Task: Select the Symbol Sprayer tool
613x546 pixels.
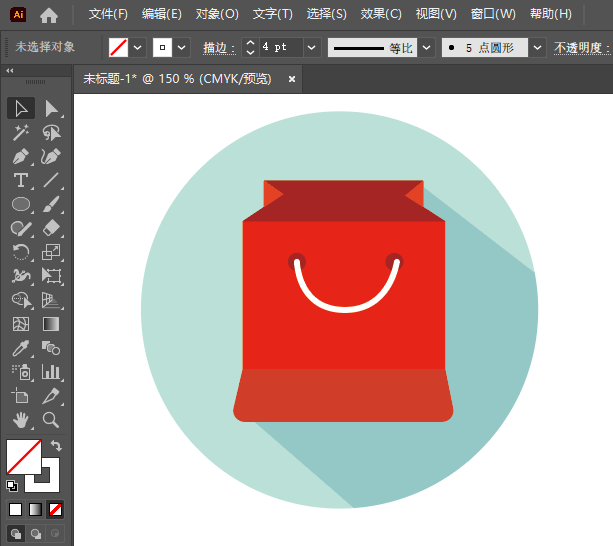Action: click(21, 372)
